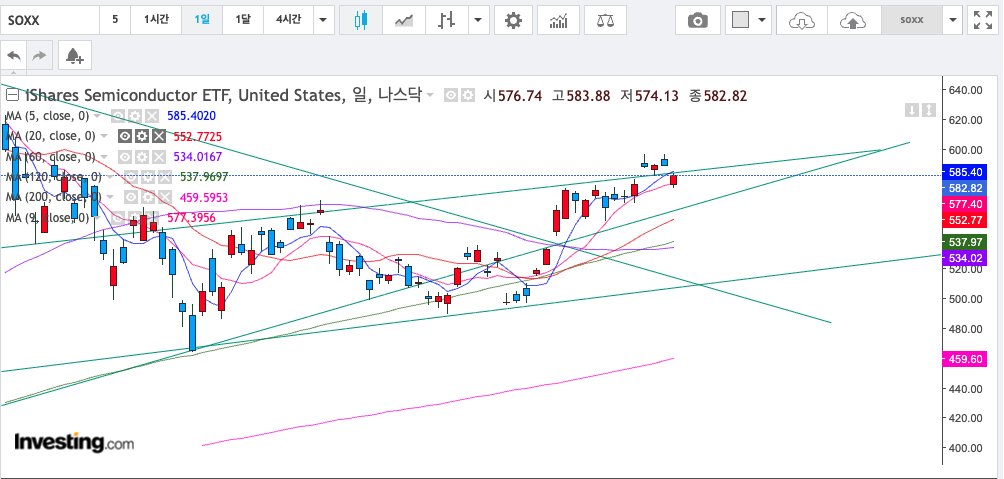Screen dimensions: 1004x479
Task: Remove the MA 60 indicator
Action: 157,157
